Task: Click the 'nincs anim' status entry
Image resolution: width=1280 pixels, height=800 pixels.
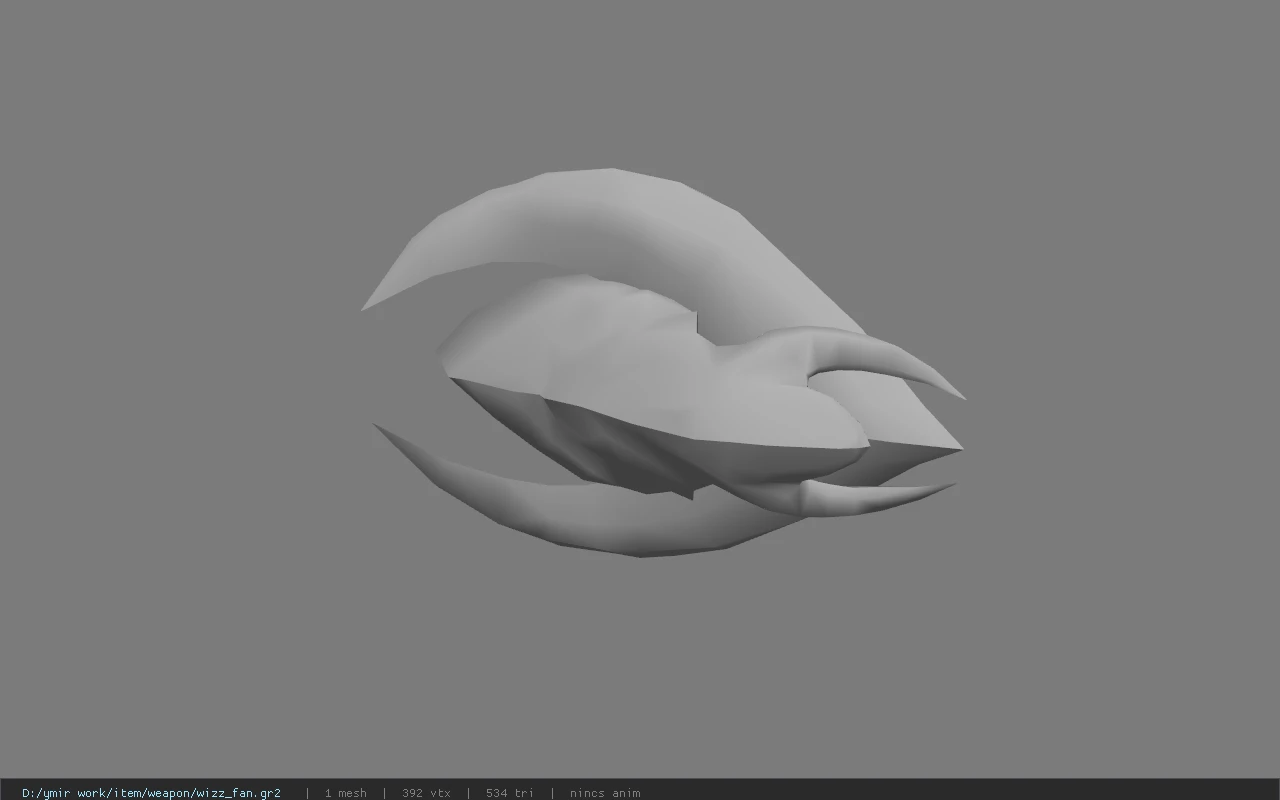Action: click(605, 793)
